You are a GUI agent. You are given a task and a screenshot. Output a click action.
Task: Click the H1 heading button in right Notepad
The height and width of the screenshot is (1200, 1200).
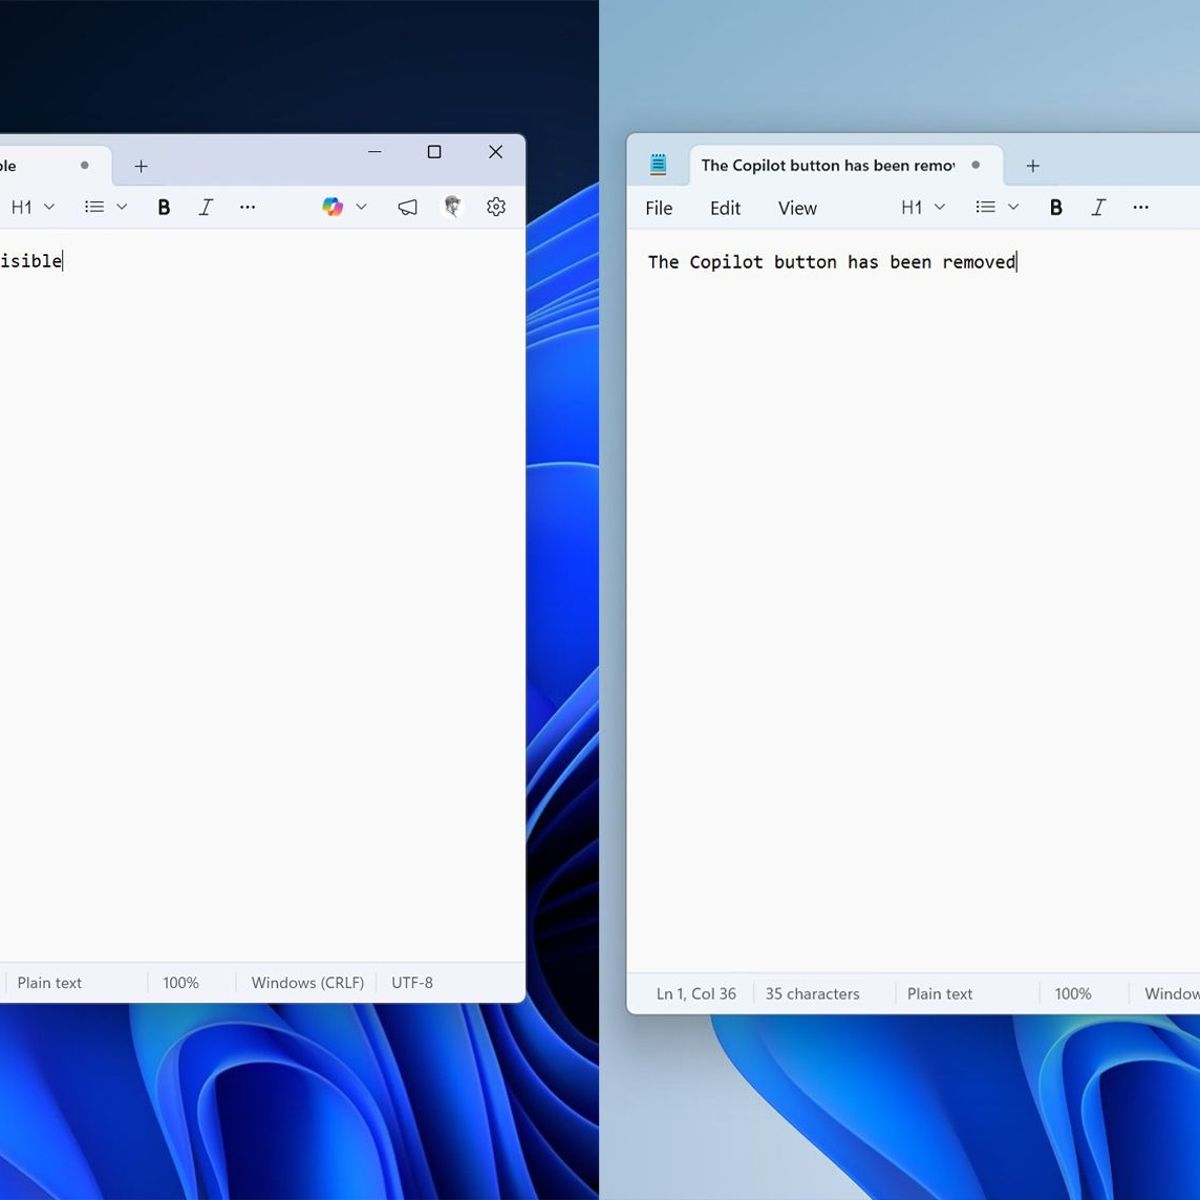[912, 208]
